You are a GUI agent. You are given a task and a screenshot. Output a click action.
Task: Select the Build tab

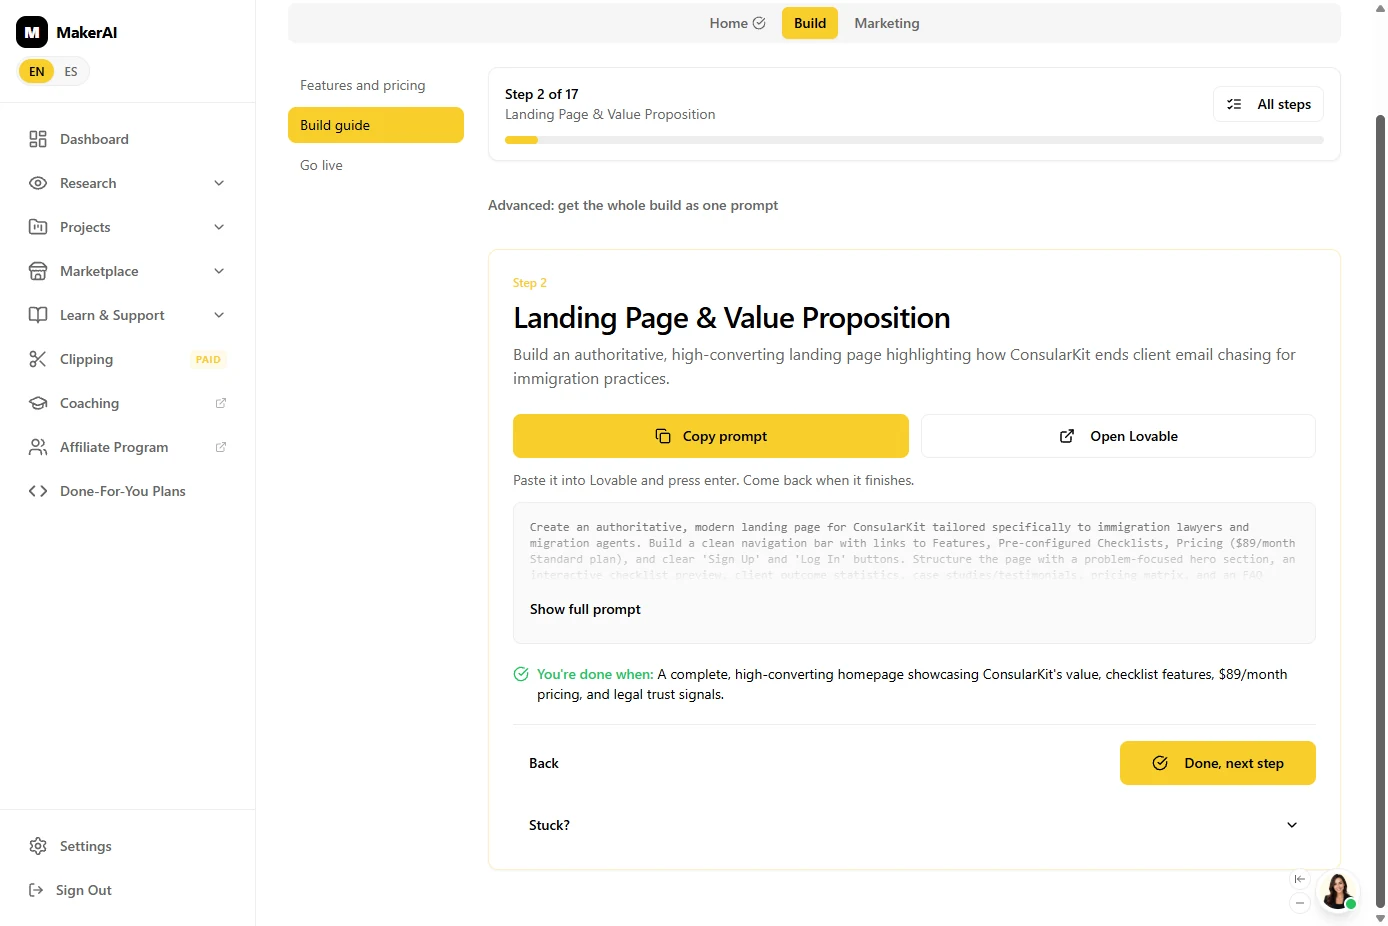810,23
